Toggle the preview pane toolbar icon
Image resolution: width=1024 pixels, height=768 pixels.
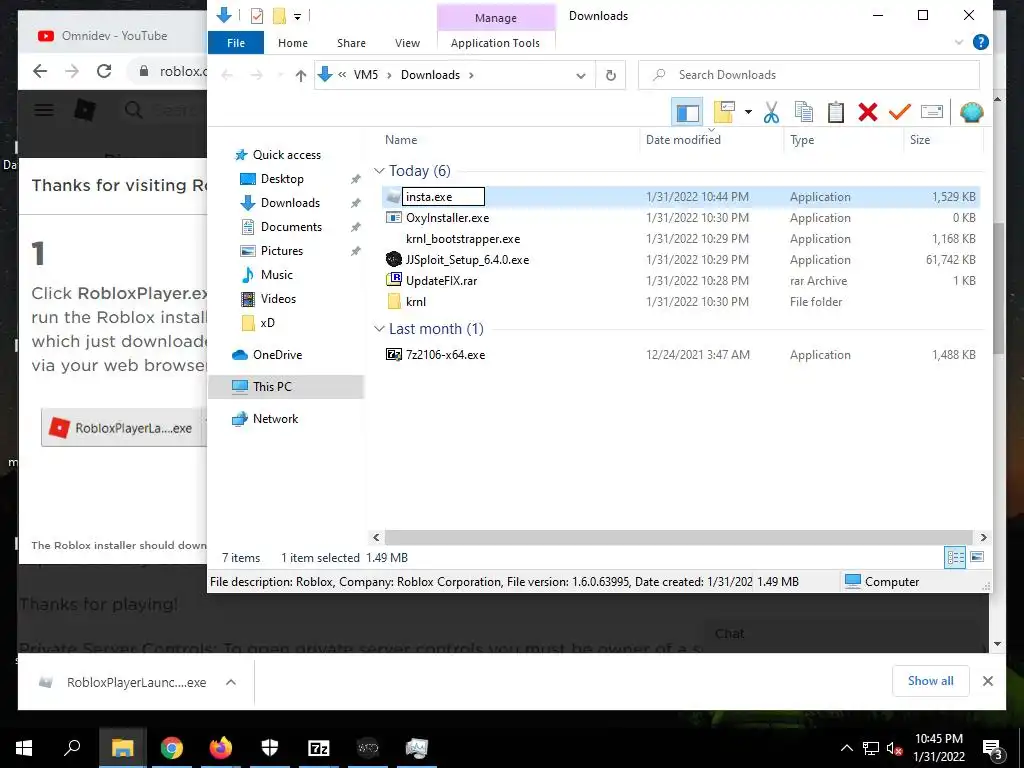click(687, 112)
